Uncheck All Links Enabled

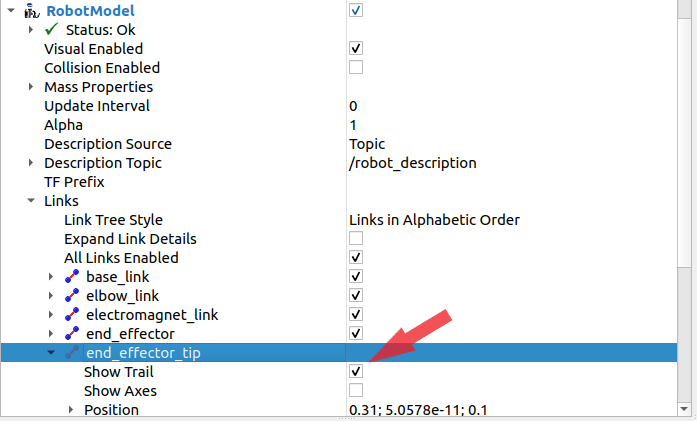(x=356, y=257)
